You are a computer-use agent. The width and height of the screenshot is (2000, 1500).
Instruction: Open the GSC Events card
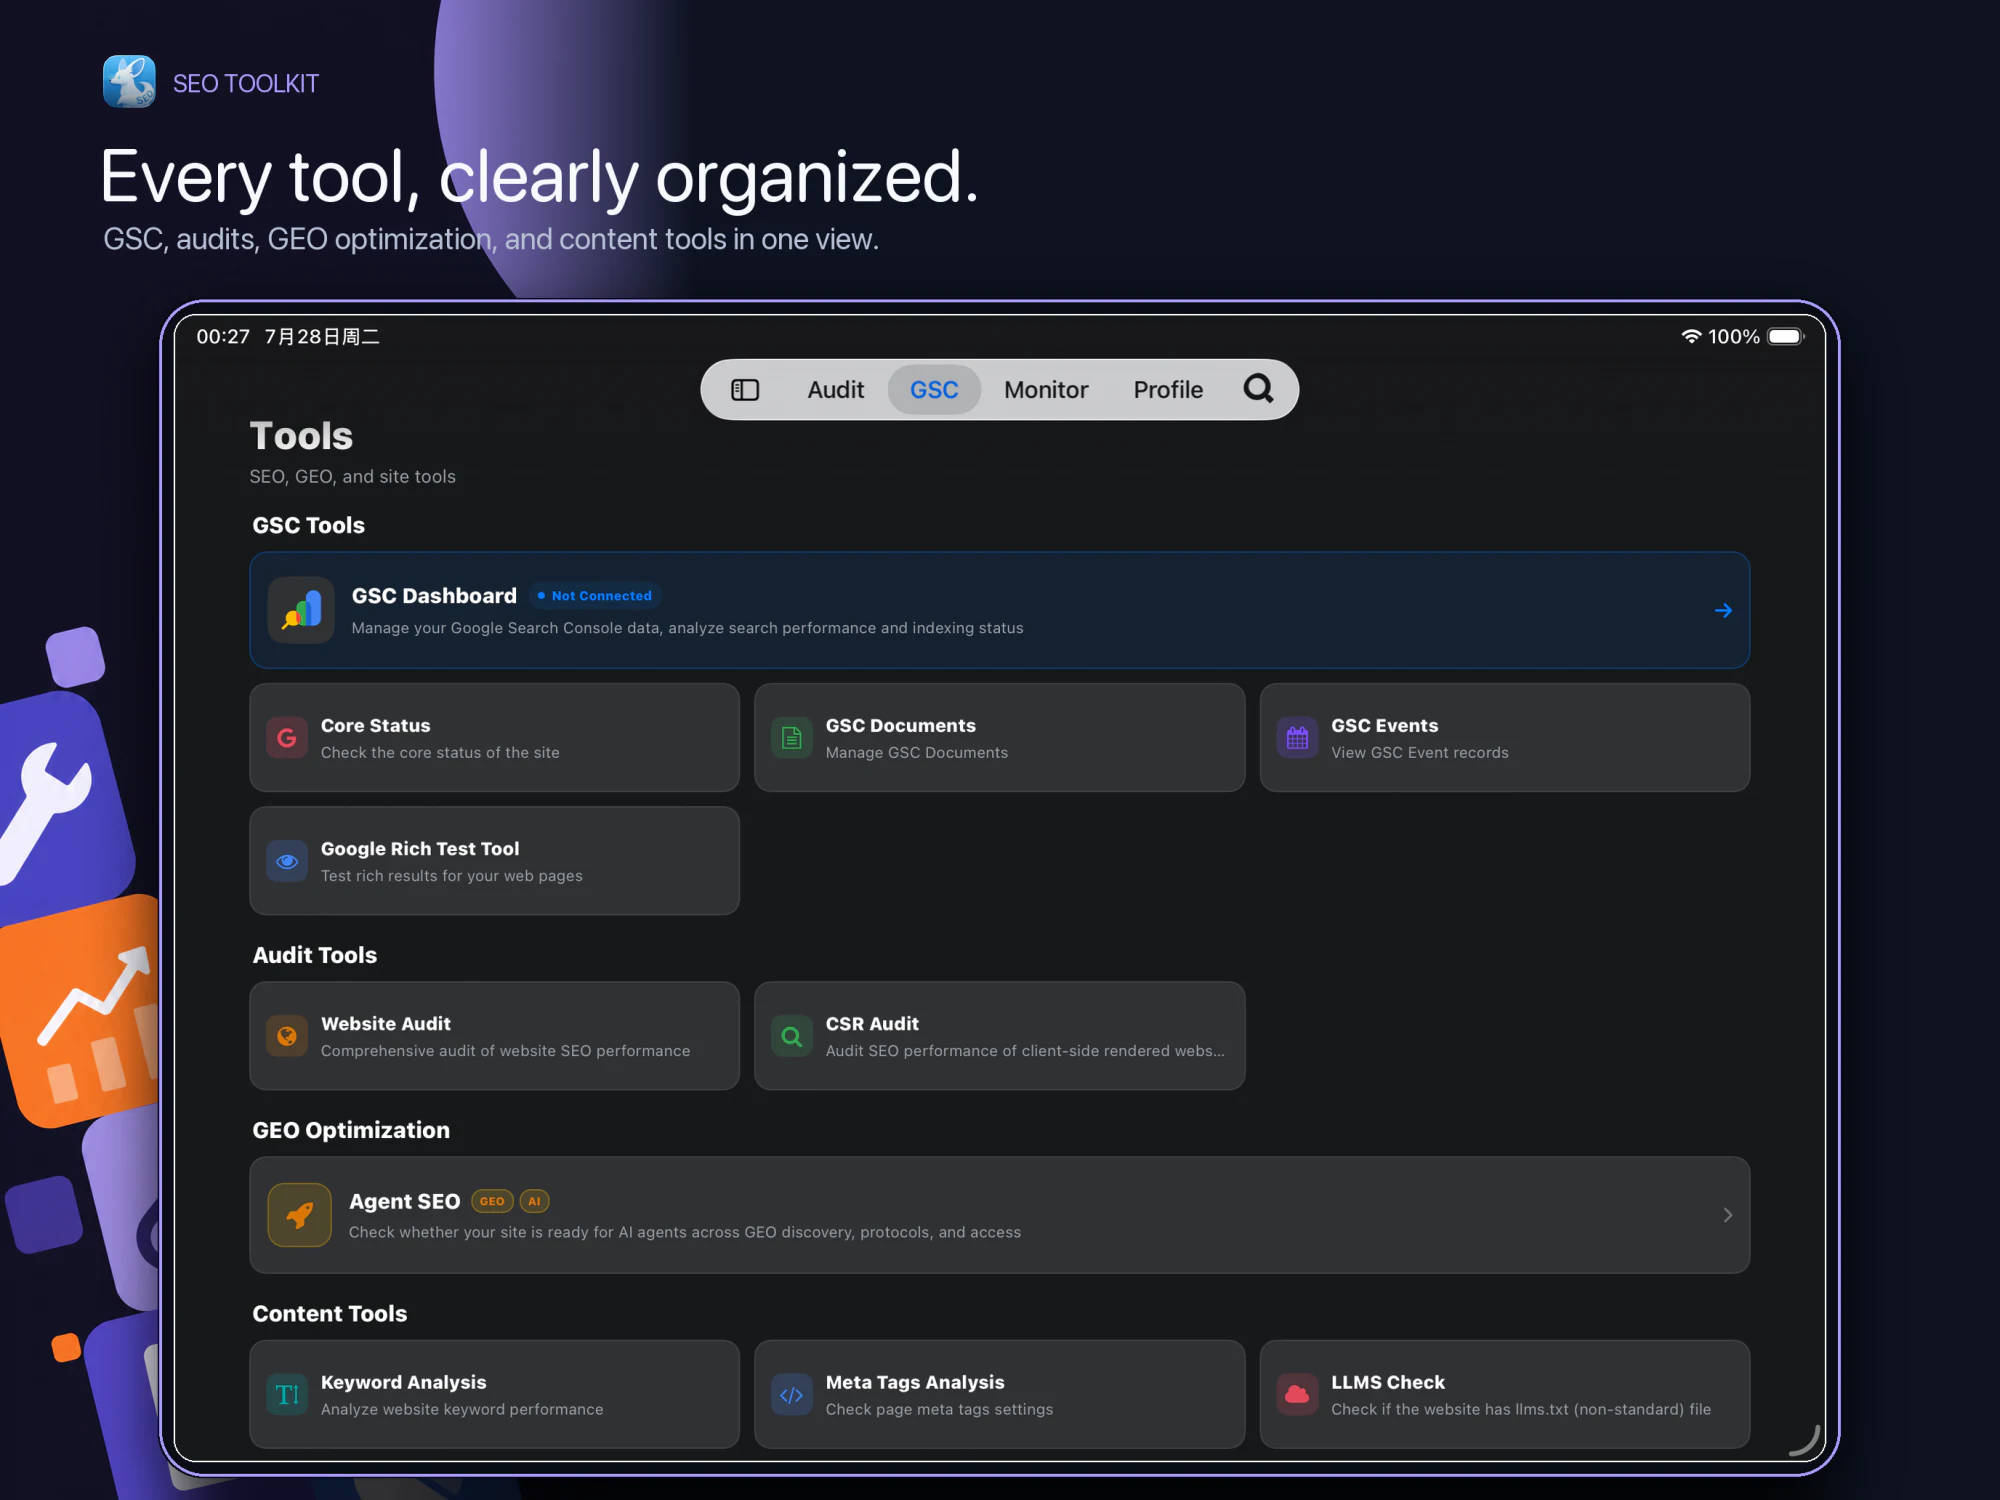point(1505,738)
